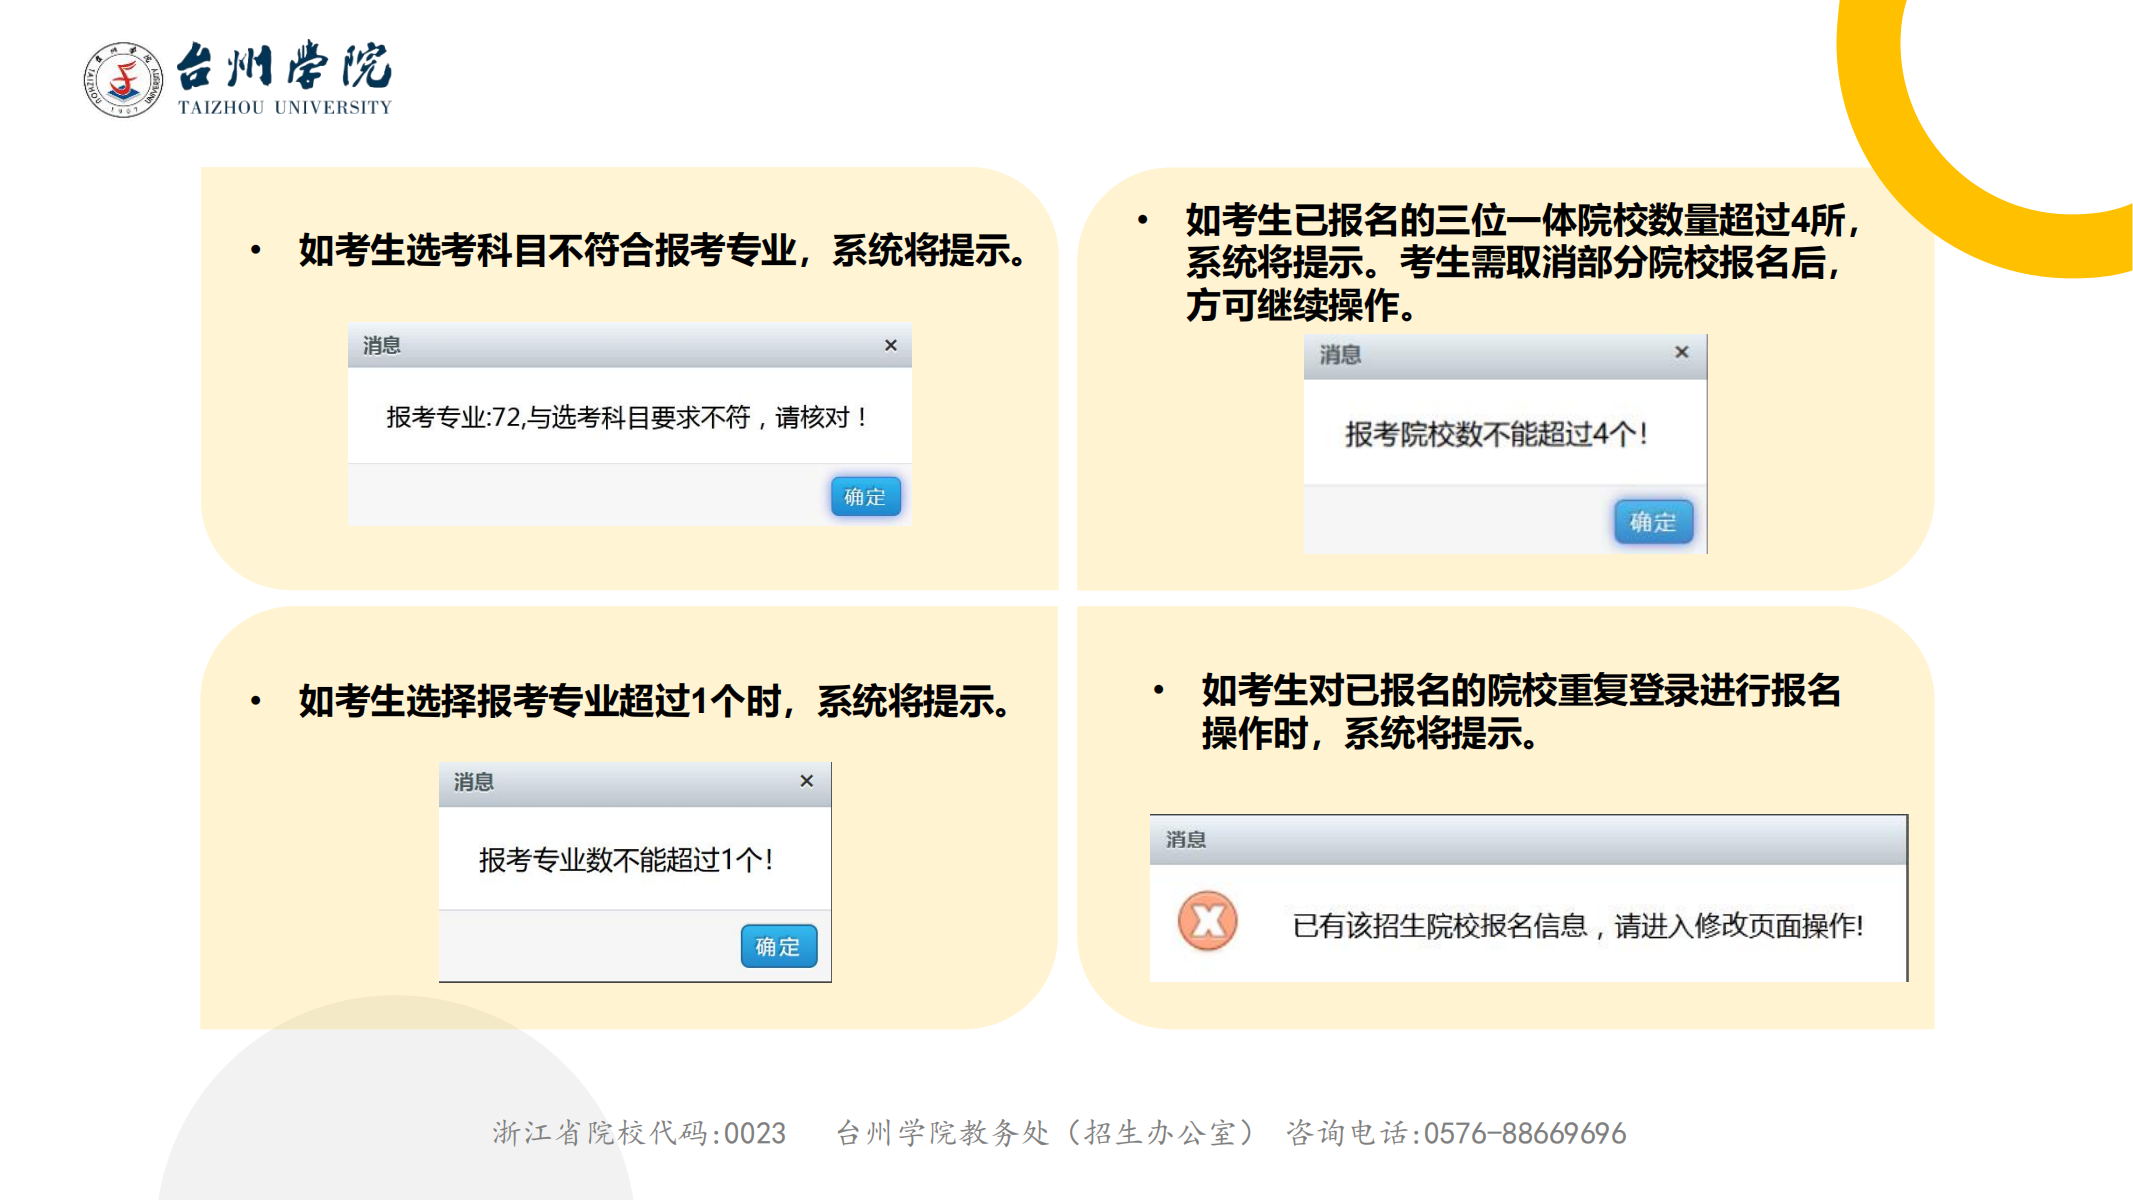Viewport: 2133px width, 1200px height.
Task: Click footer 咨询电话:0576-88669696
Action: click(x=1456, y=1133)
